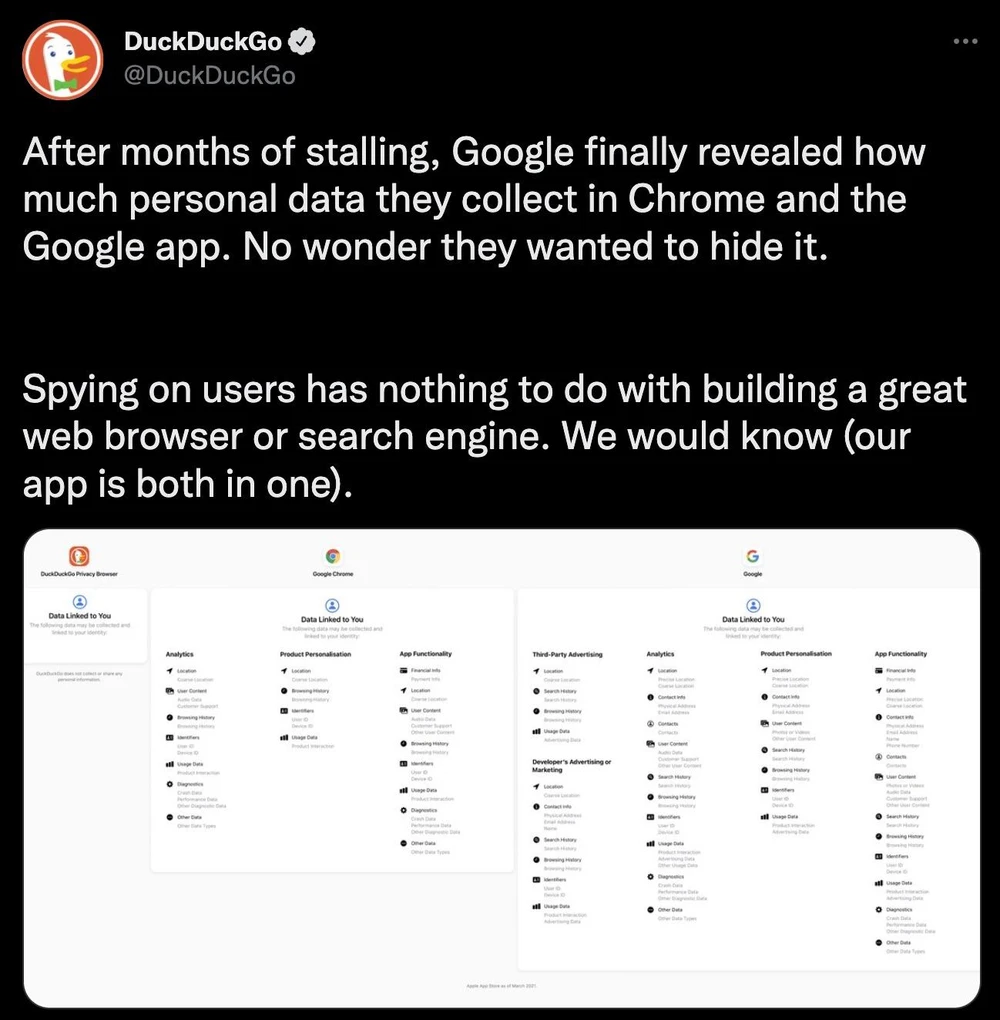Select the Contacts icon in Google's App Functionality column
The width and height of the screenshot is (1000, 1020).
click(x=877, y=757)
